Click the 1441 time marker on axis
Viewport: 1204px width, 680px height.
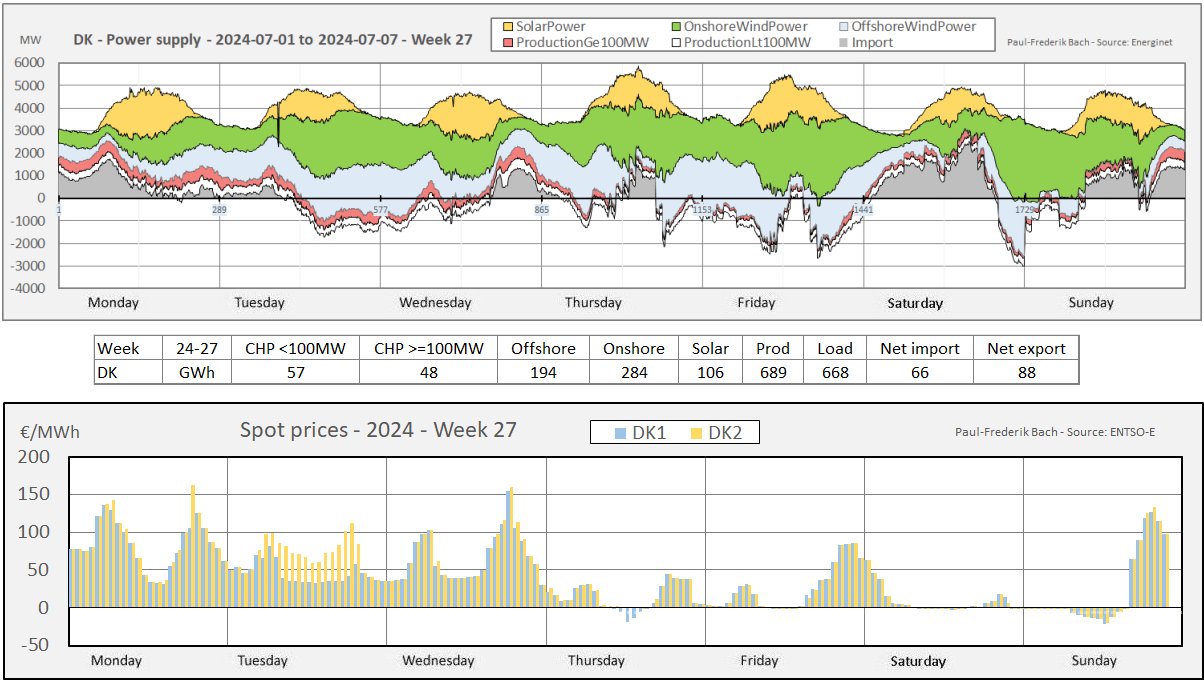[862, 210]
